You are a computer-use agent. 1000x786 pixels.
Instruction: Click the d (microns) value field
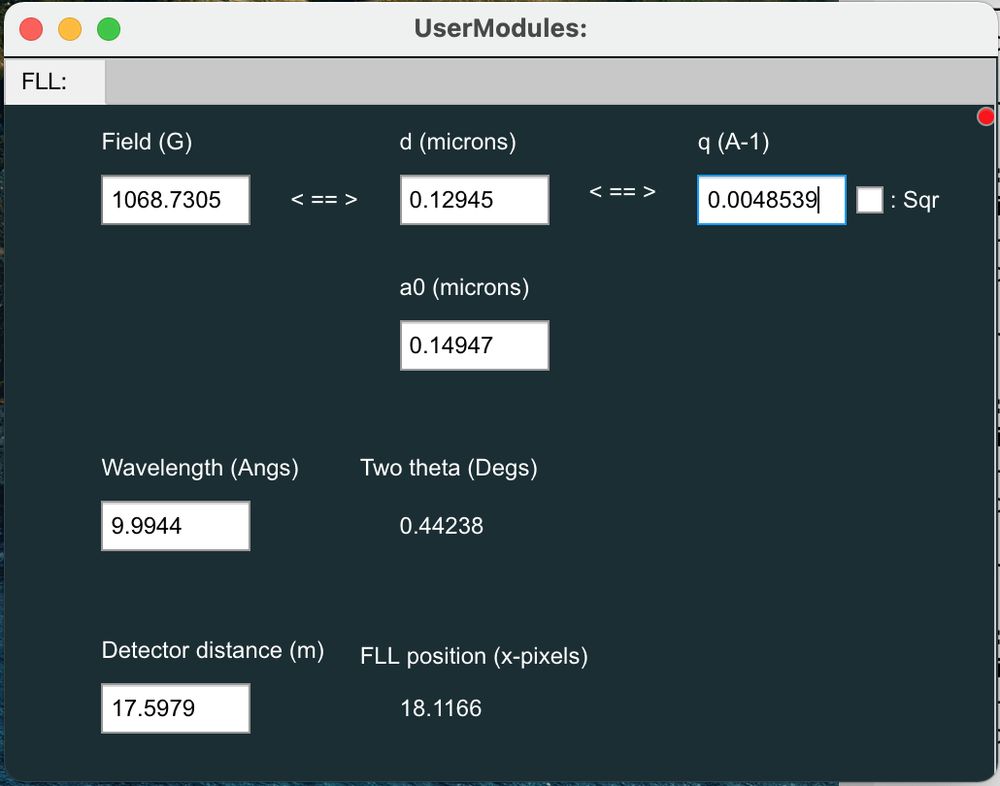474,199
